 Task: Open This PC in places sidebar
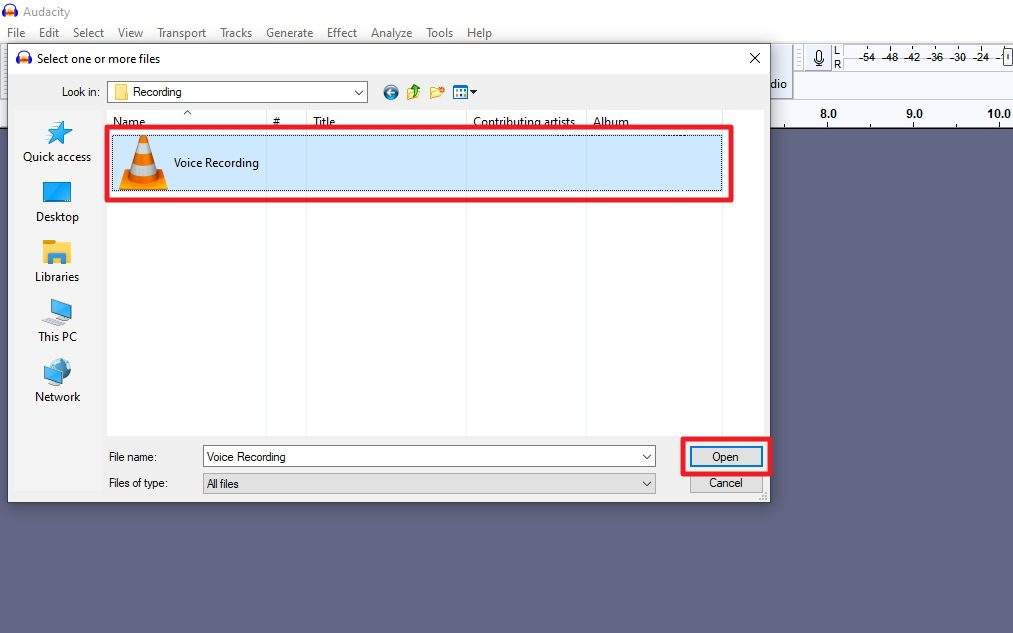click(57, 321)
